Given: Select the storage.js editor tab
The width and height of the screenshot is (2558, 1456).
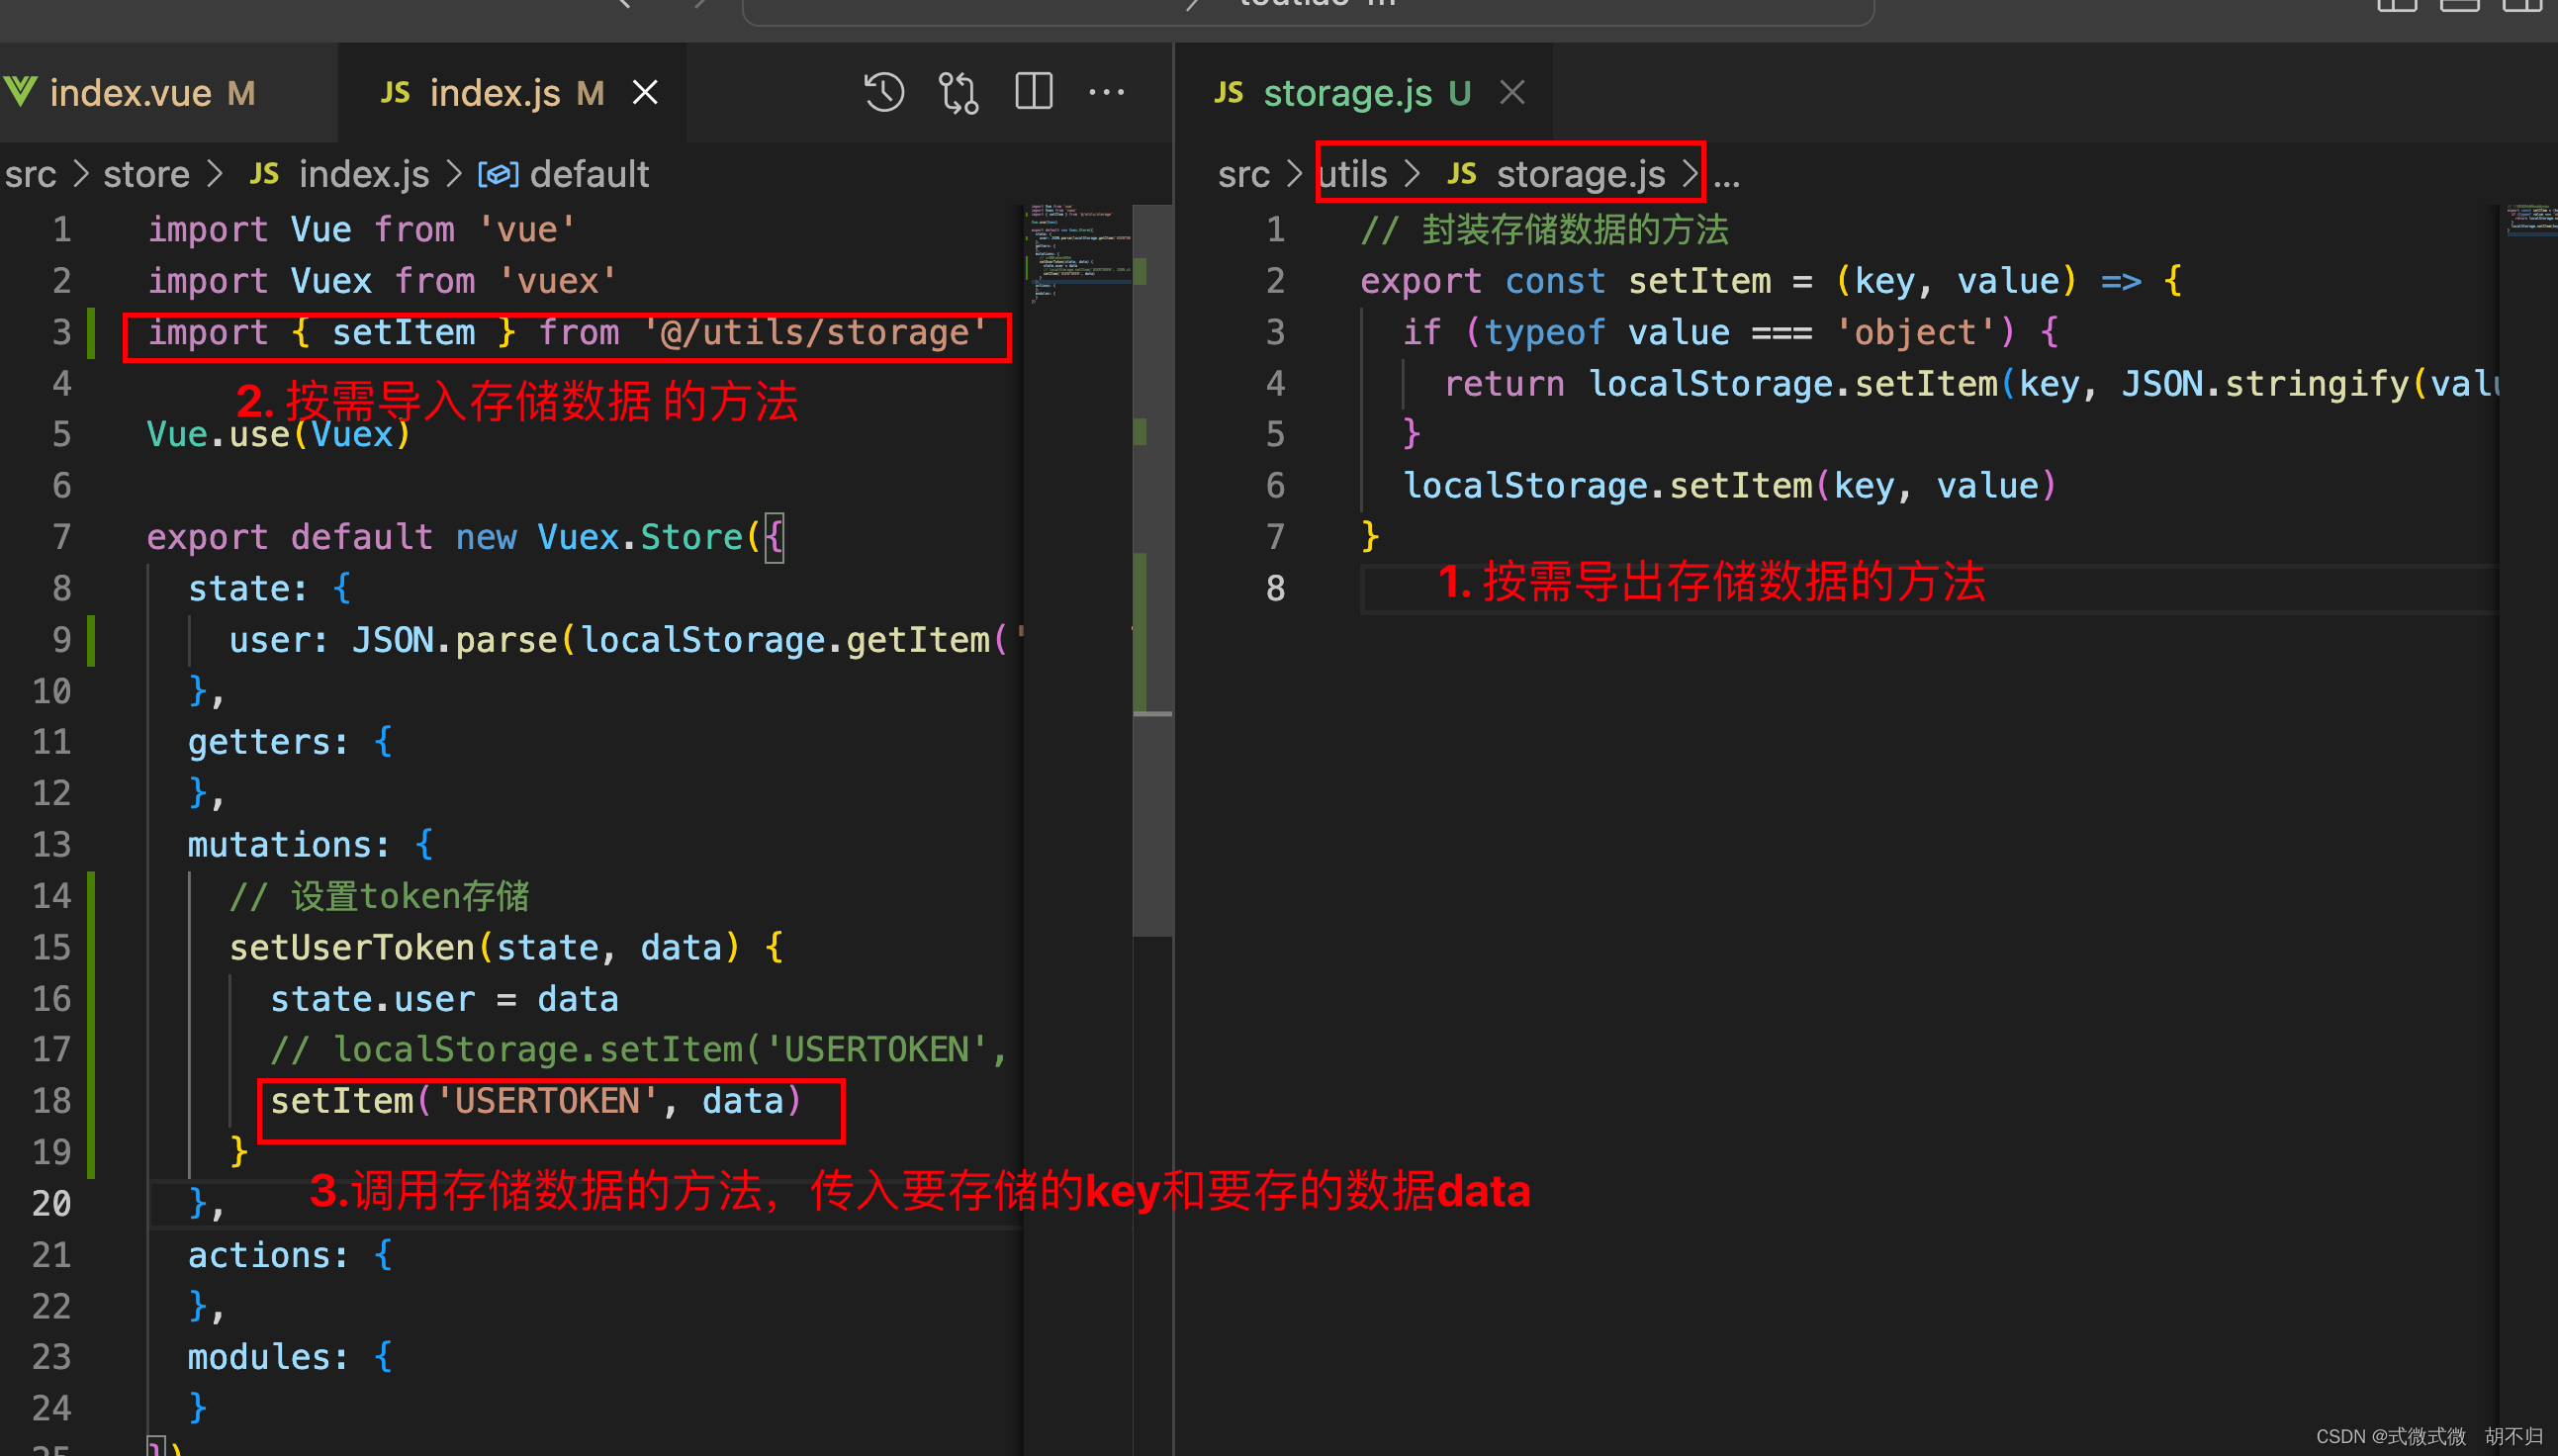Looking at the screenshot, I should click(x=1347, y=93).
